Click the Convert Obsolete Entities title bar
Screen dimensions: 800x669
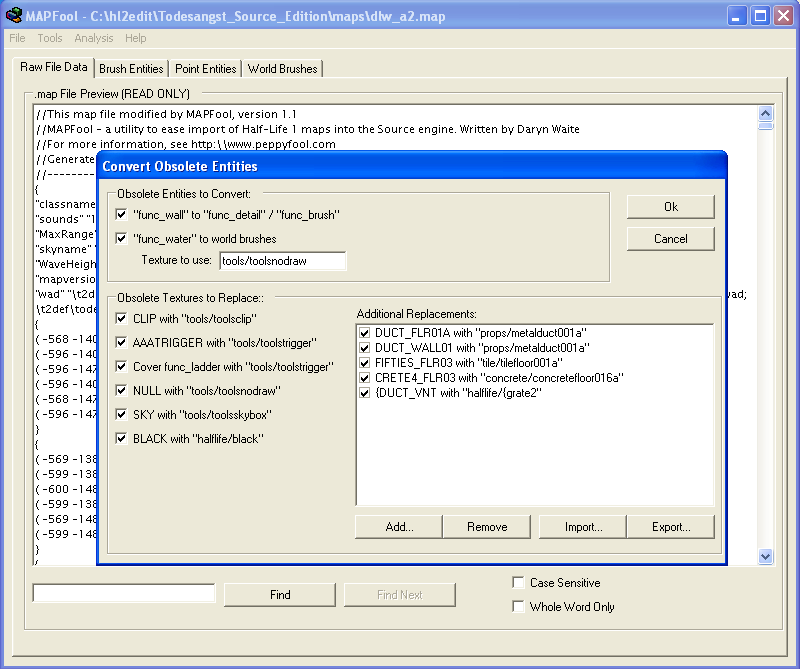[412, 166]
